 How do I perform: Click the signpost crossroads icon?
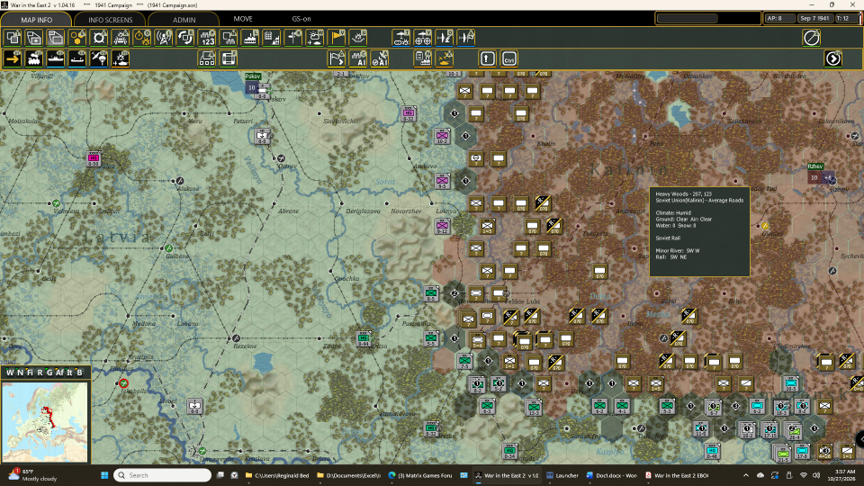pyautogui.click(x=293, y=38)
